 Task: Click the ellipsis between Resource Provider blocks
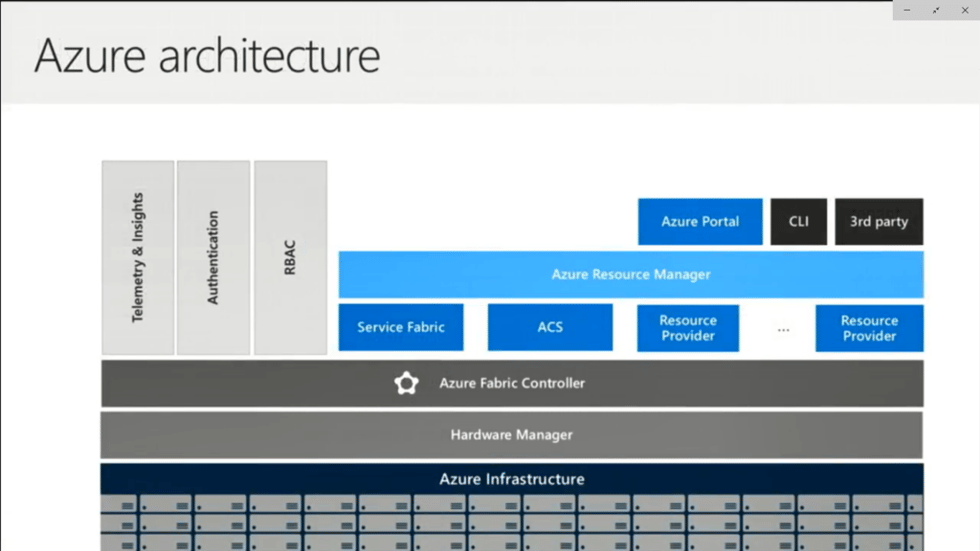pyautogui.click(x=783, y=330)
